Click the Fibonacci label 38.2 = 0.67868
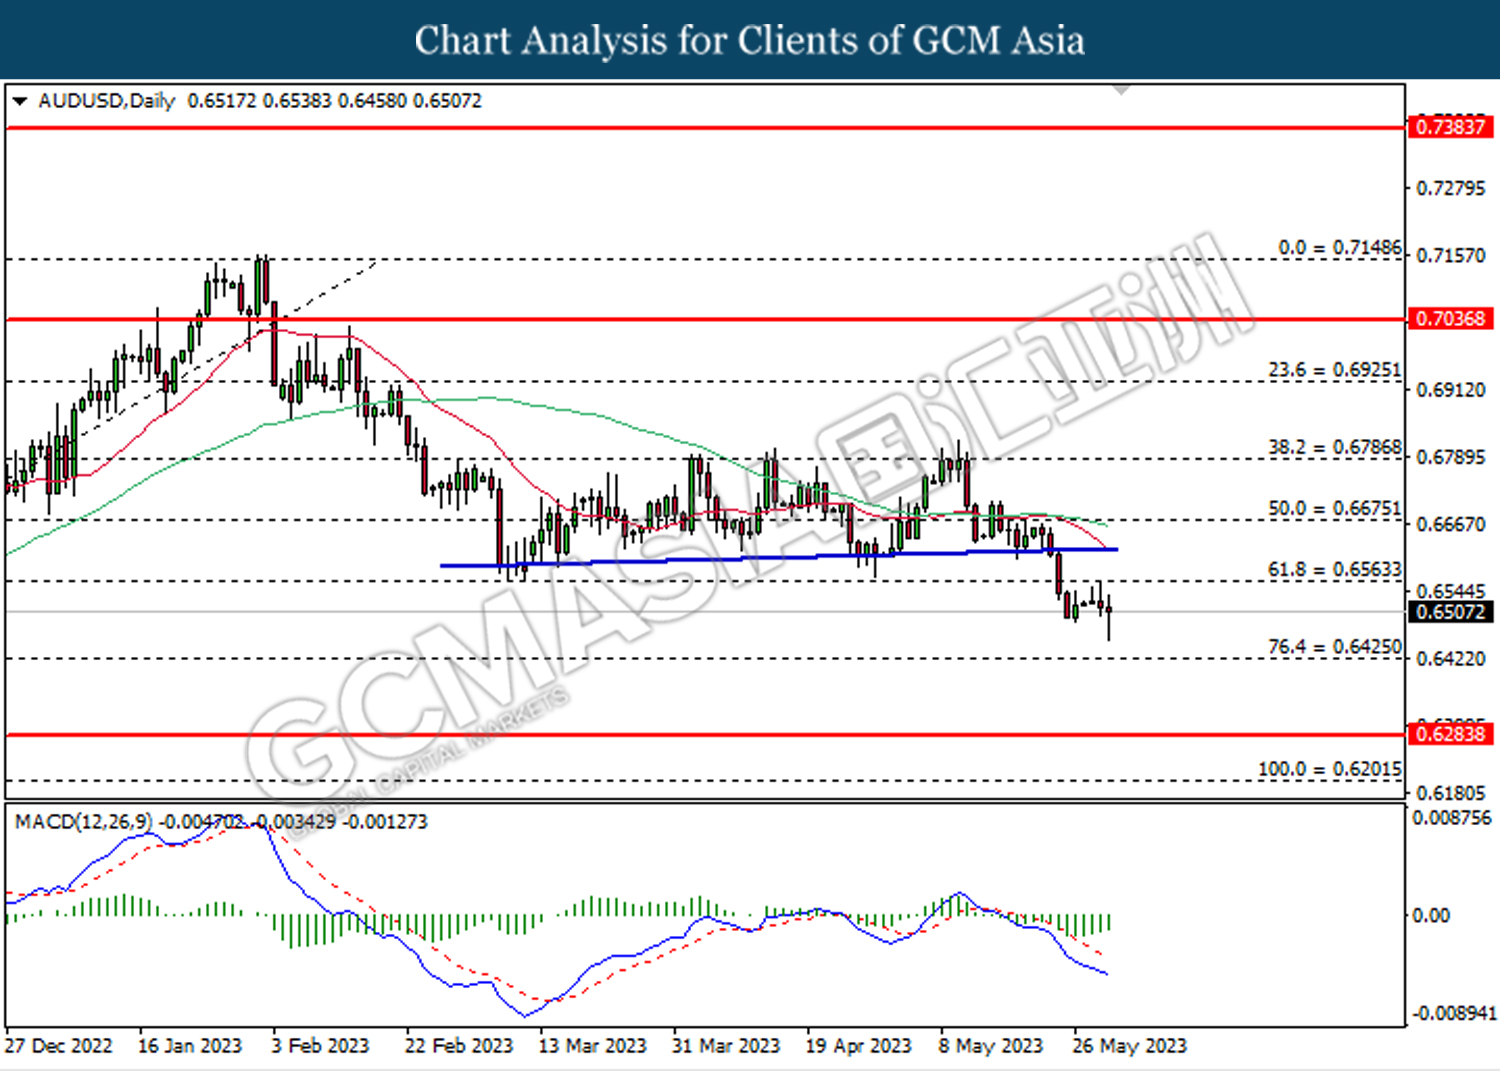Viewport: 1500px width, 1071px height. (1335, 447)
